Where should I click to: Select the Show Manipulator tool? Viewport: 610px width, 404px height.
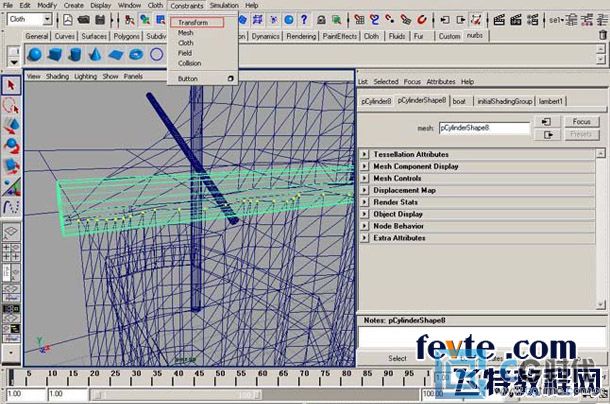11,186
